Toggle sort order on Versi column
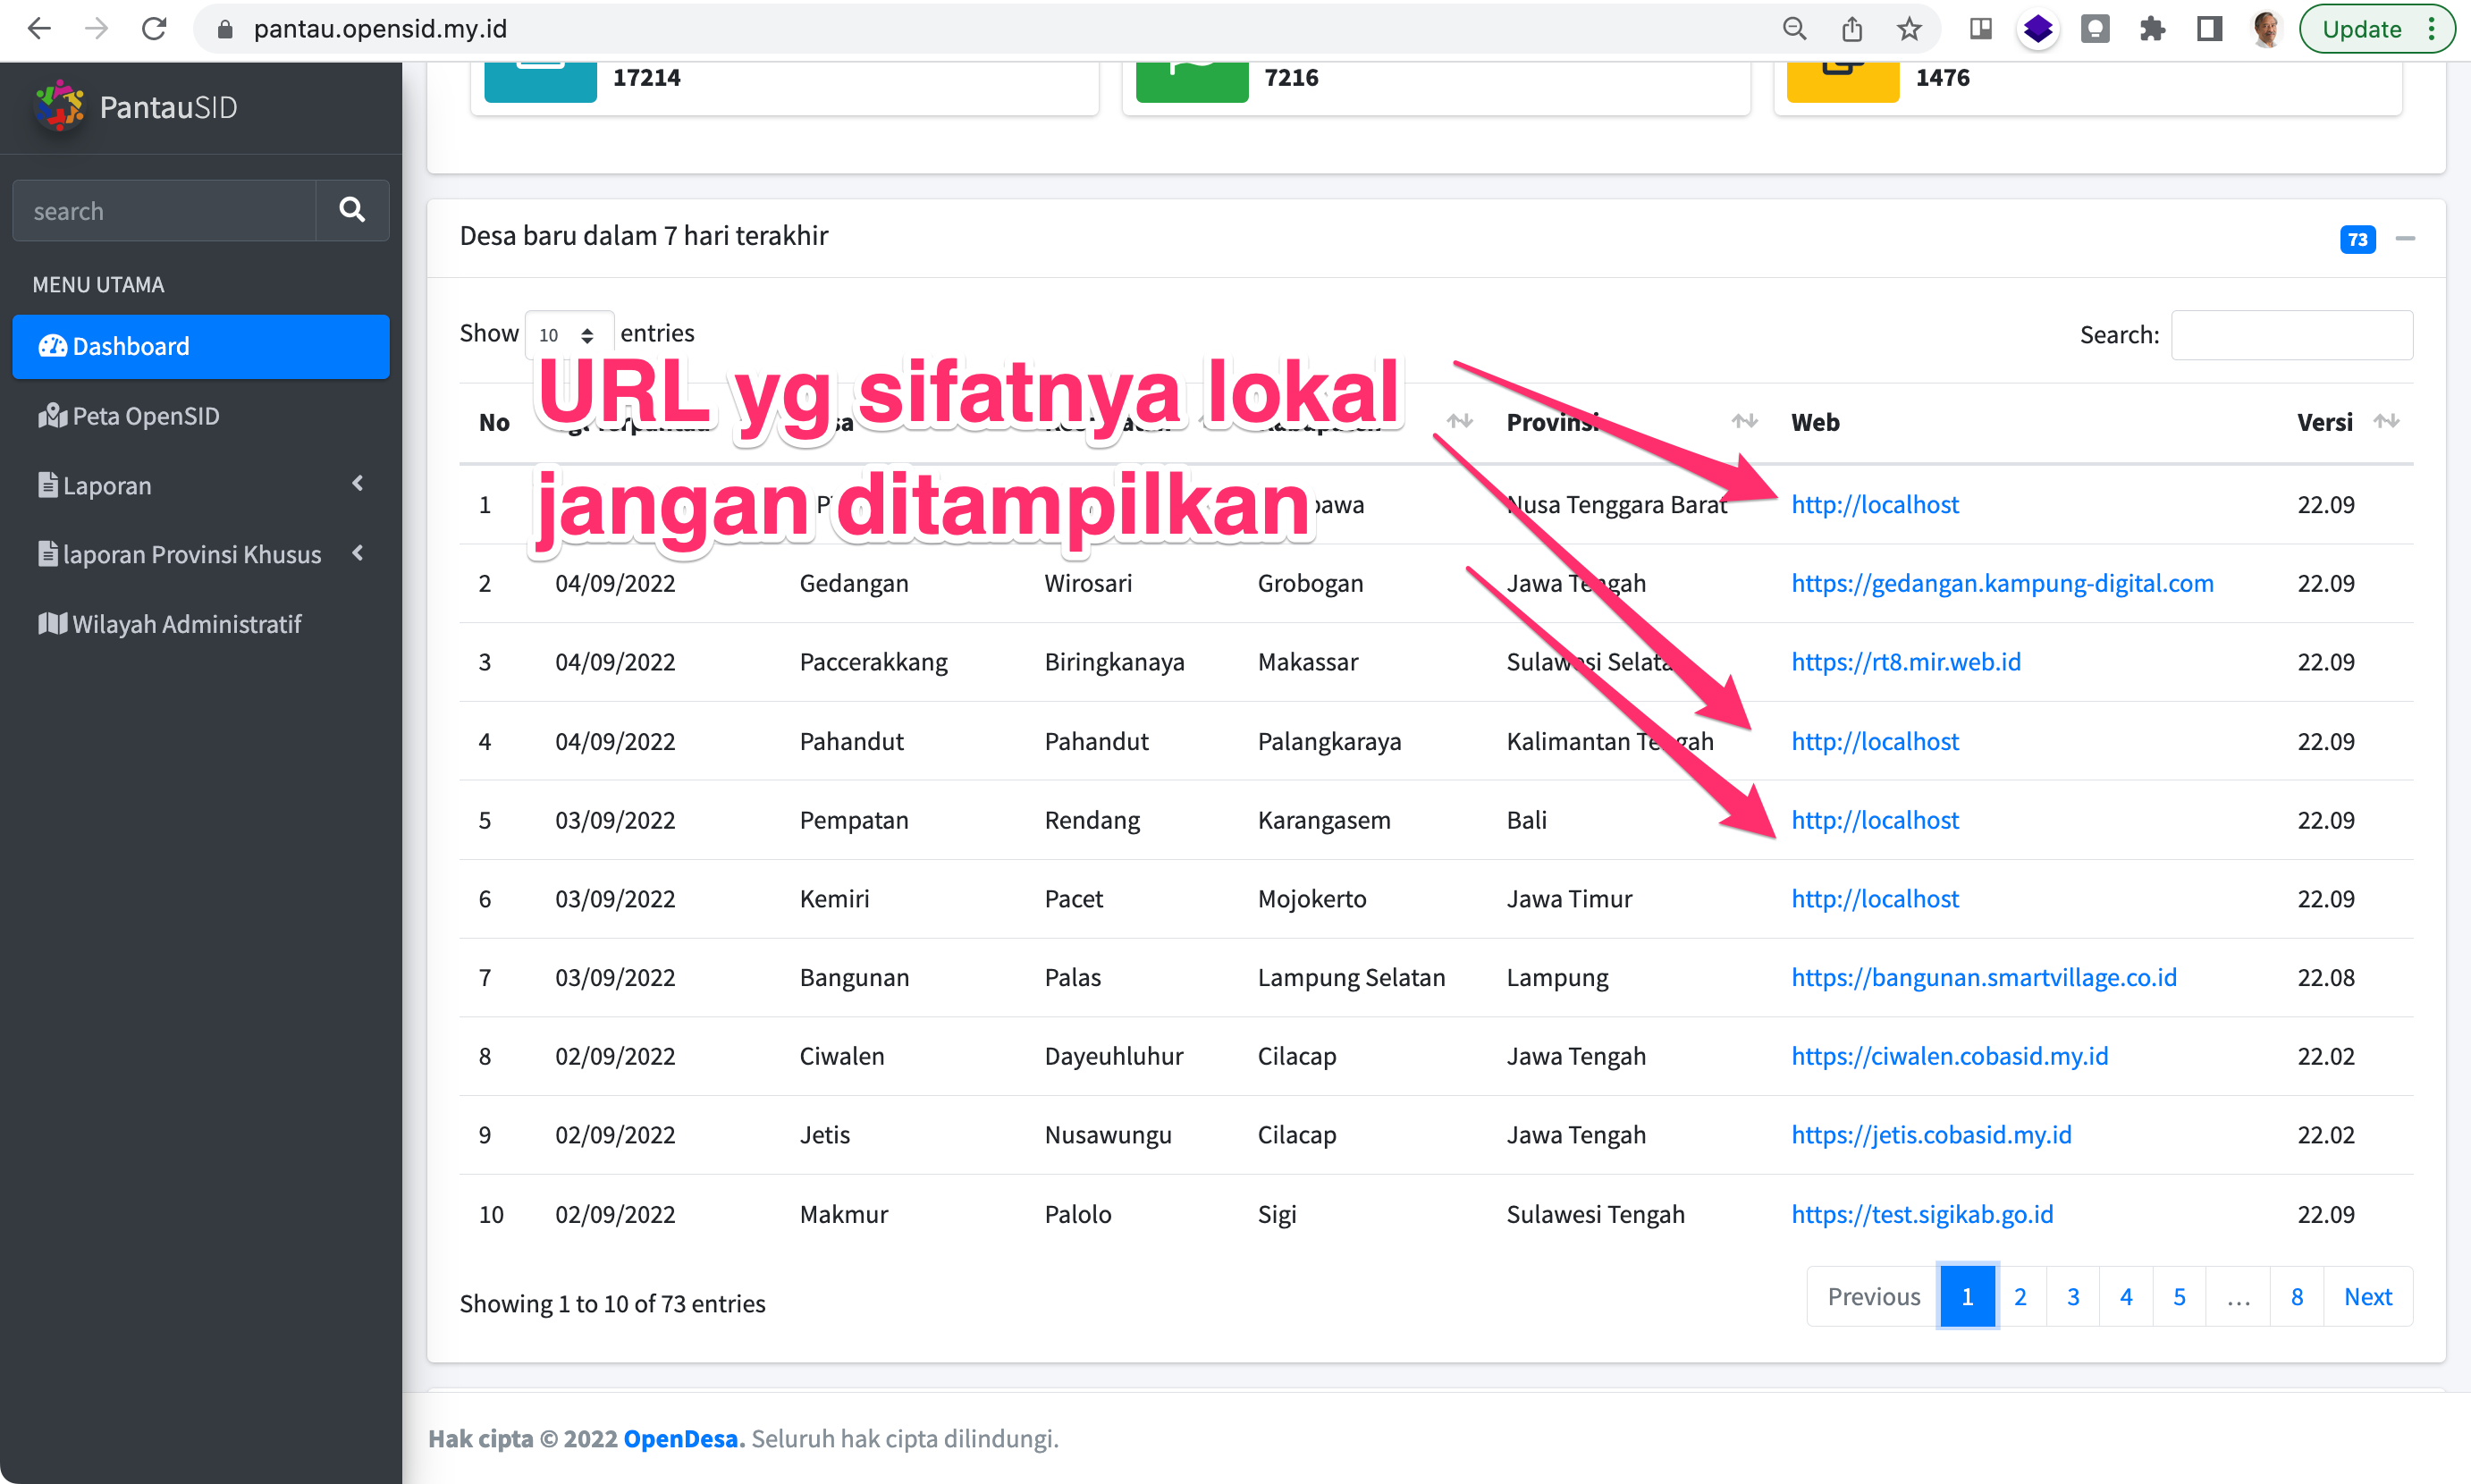Screen dimensions: 2471x1484 coord(2388,421)
